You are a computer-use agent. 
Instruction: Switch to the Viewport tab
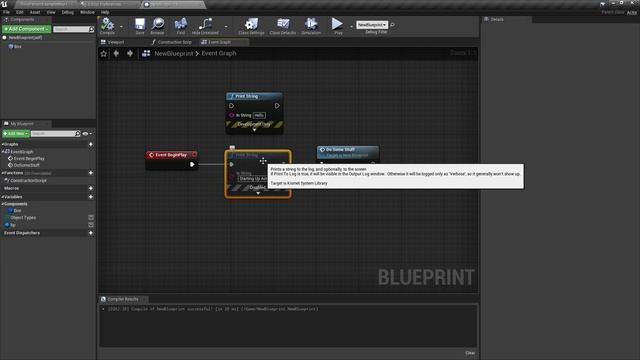click(116, 42)
